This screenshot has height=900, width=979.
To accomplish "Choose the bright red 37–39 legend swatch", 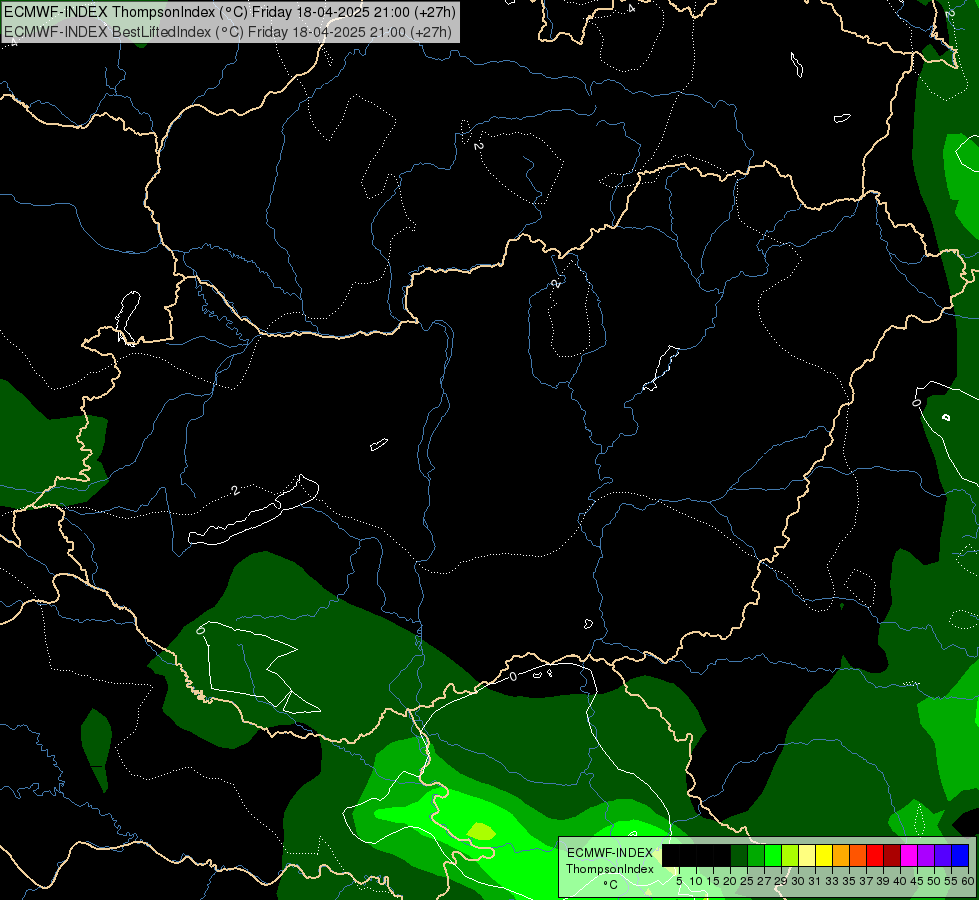I will 875,856.
